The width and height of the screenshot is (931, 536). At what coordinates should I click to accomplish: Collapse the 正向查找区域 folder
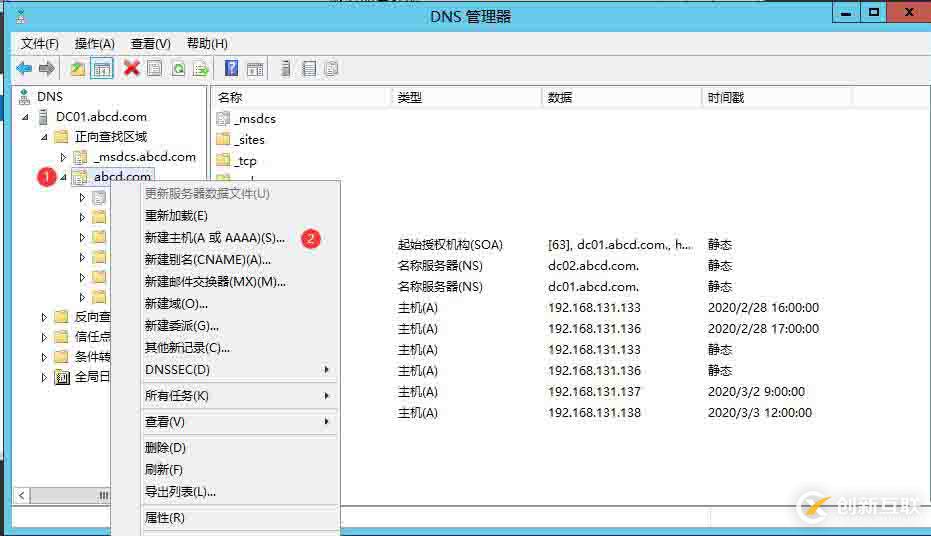pos(45,137)
